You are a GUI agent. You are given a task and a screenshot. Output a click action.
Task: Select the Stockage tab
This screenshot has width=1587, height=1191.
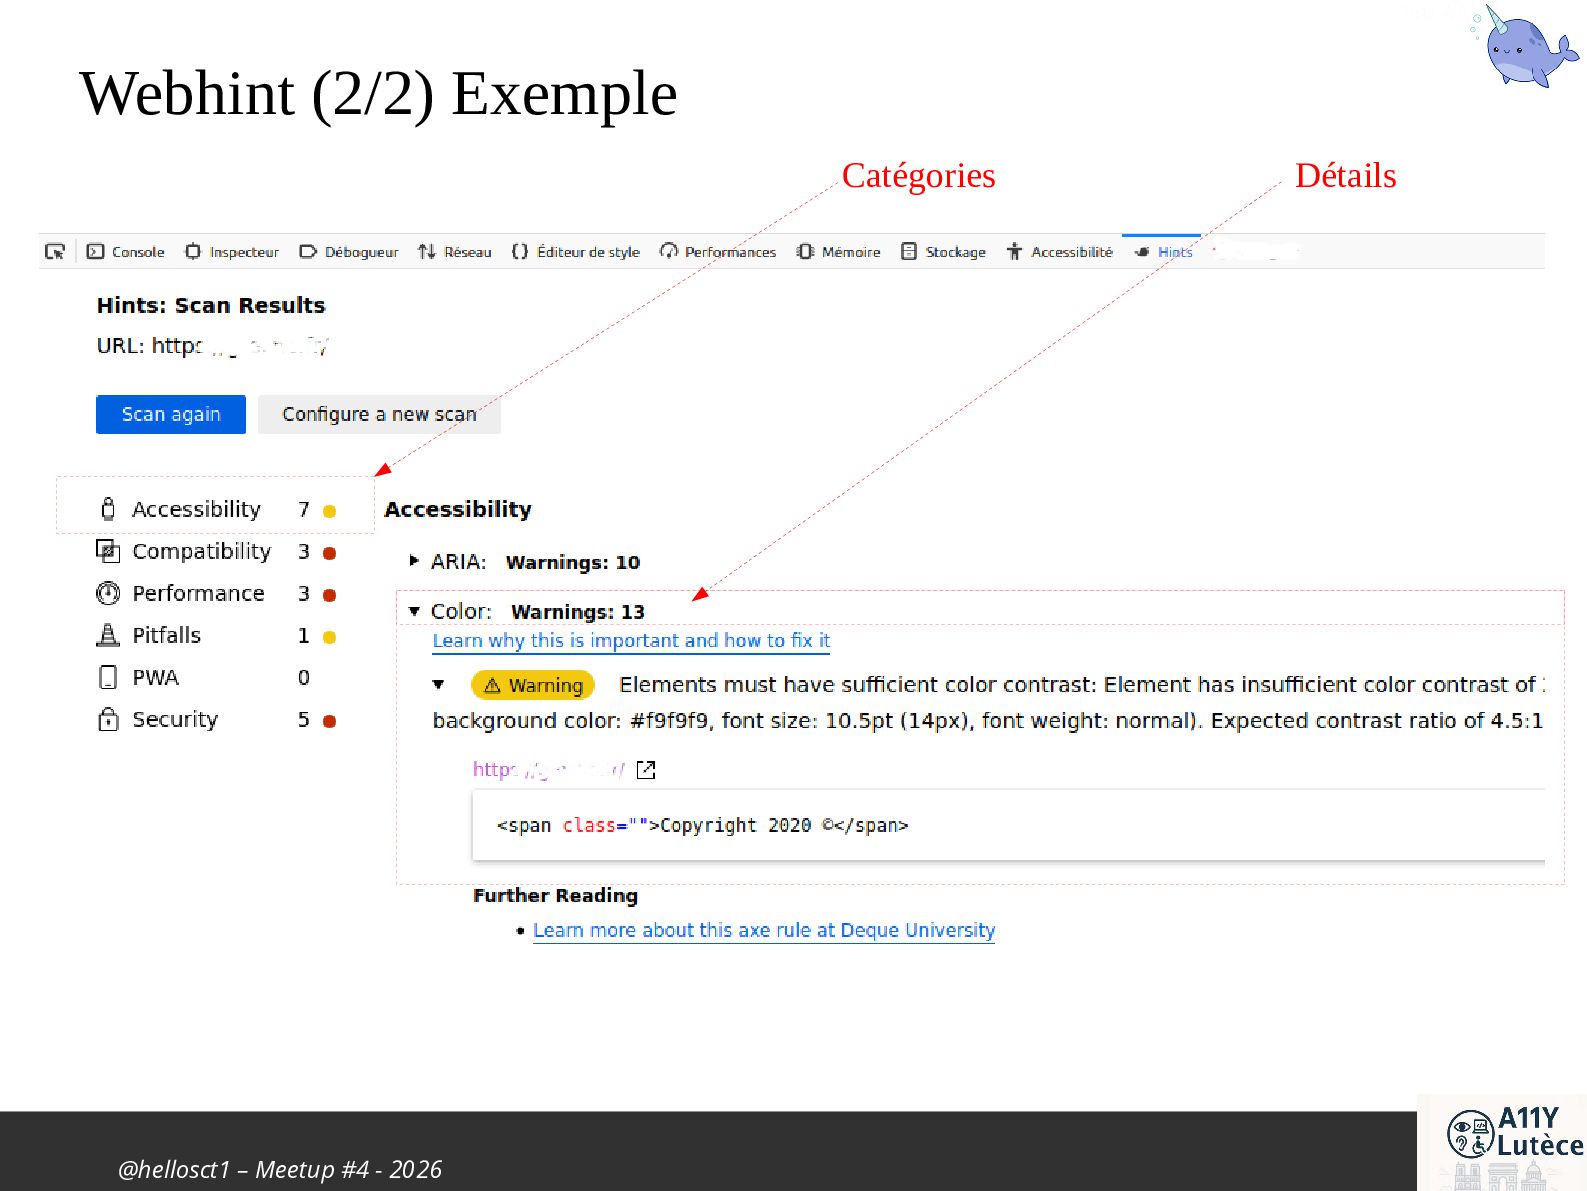point(943,252)
